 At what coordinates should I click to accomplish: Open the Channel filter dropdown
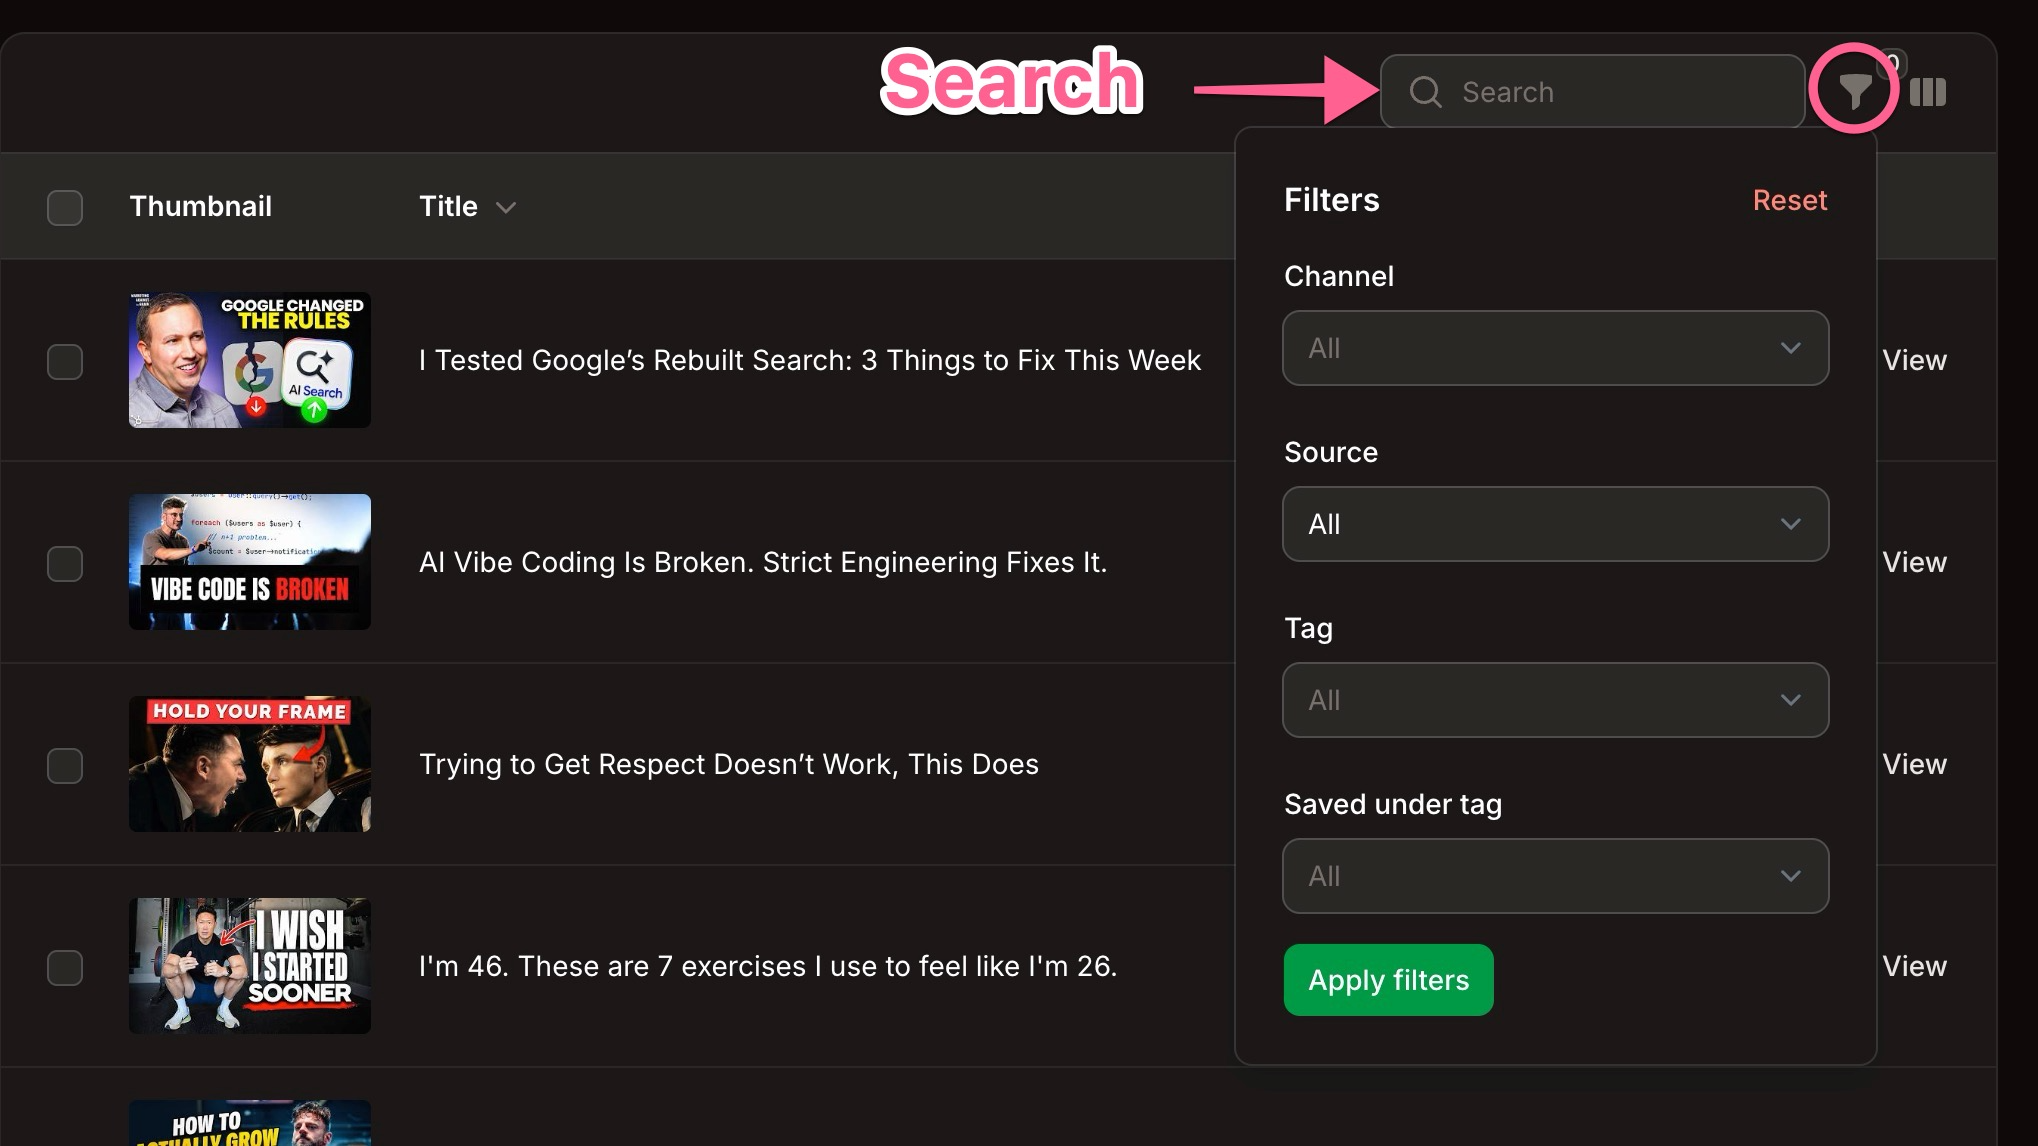click(x=1555, y=348)
